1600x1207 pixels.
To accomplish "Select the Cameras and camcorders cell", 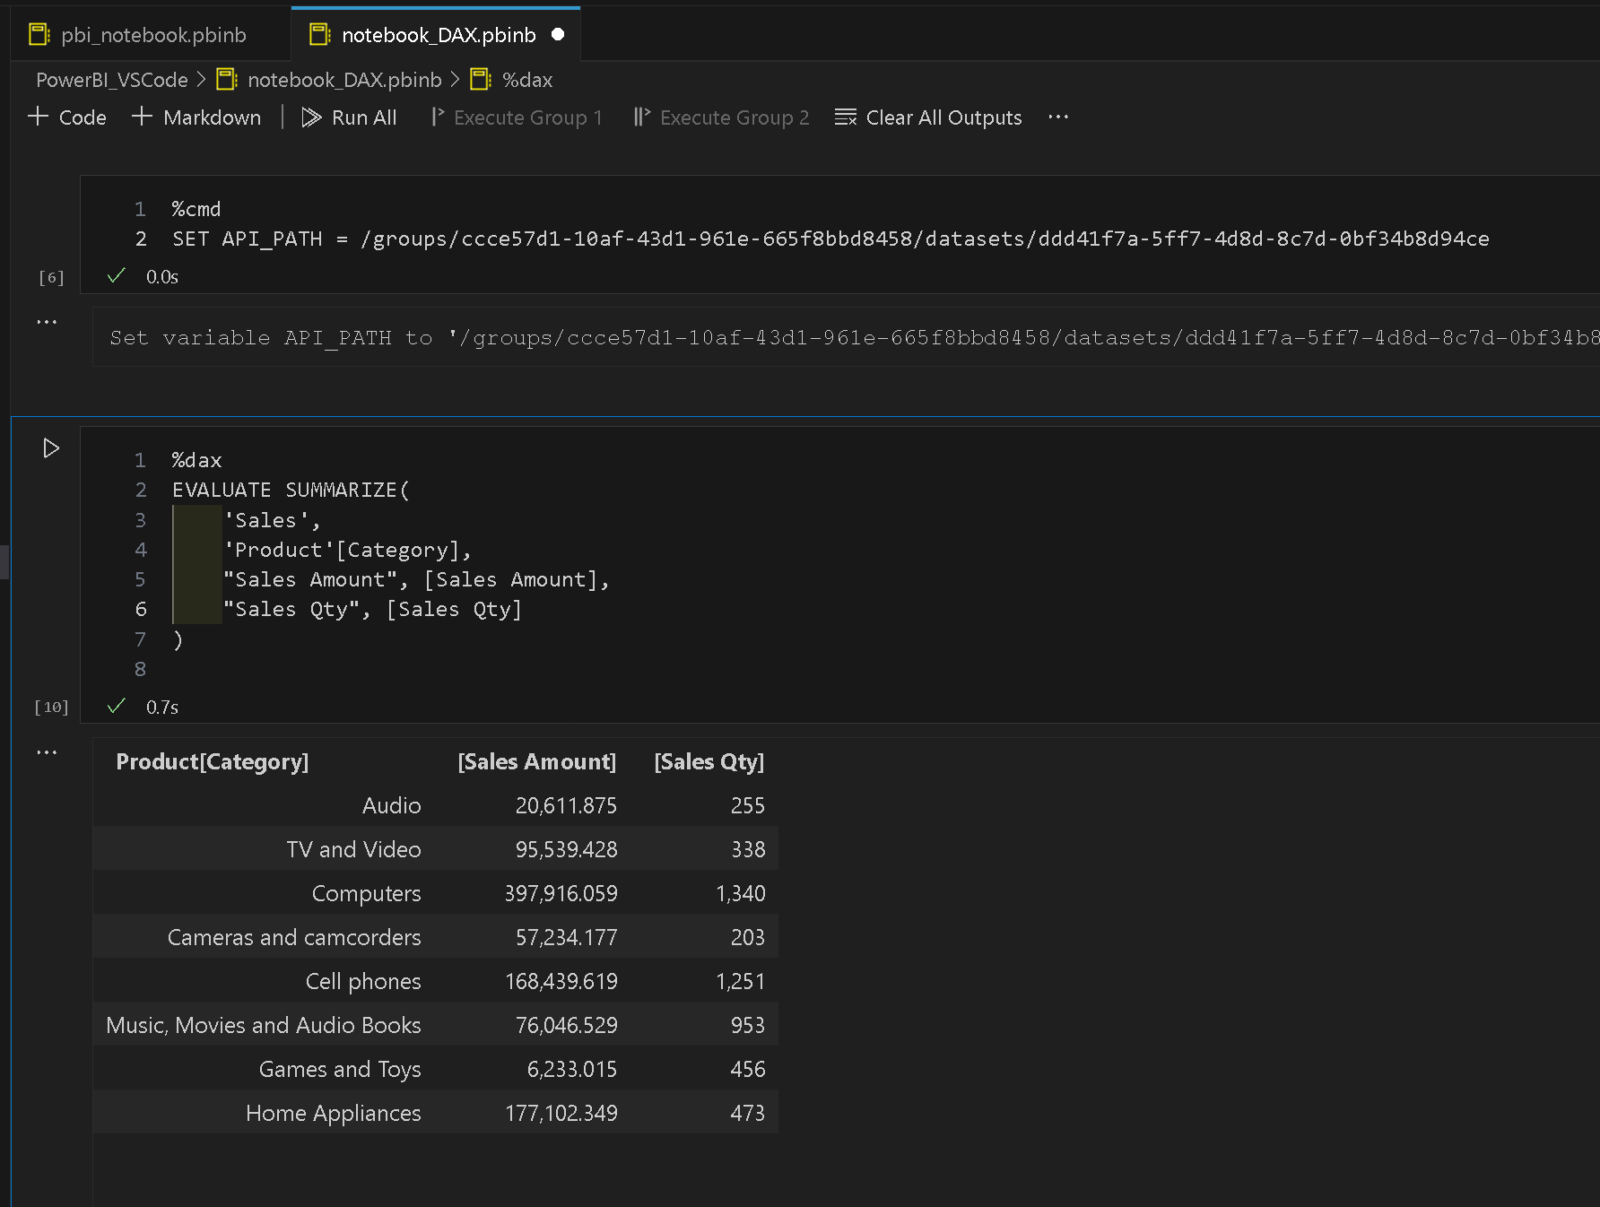I will (294, 938).
